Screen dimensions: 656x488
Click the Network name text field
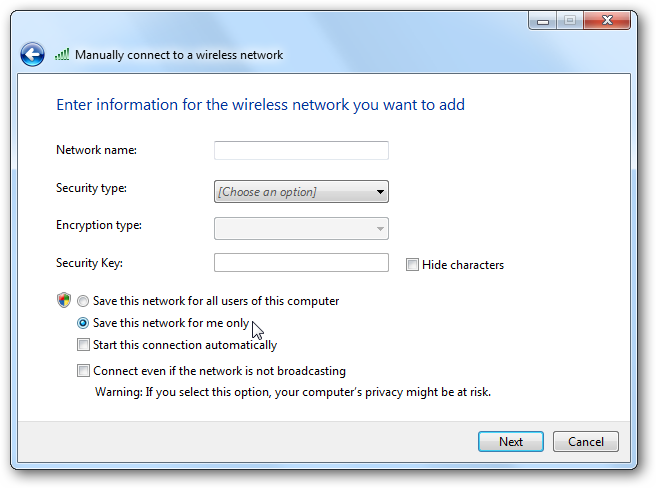coord(301,151)
